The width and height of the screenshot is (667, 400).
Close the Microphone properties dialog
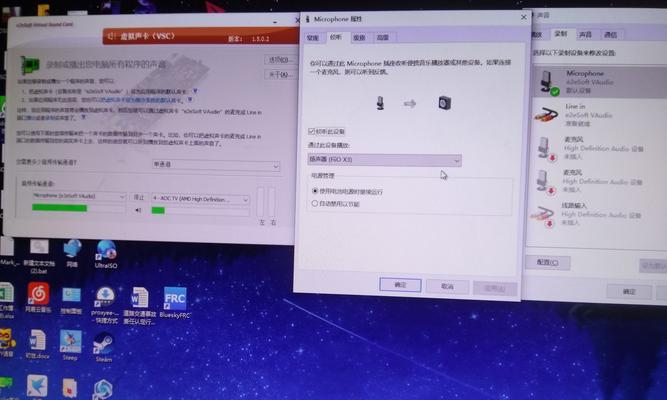[524, 17]
